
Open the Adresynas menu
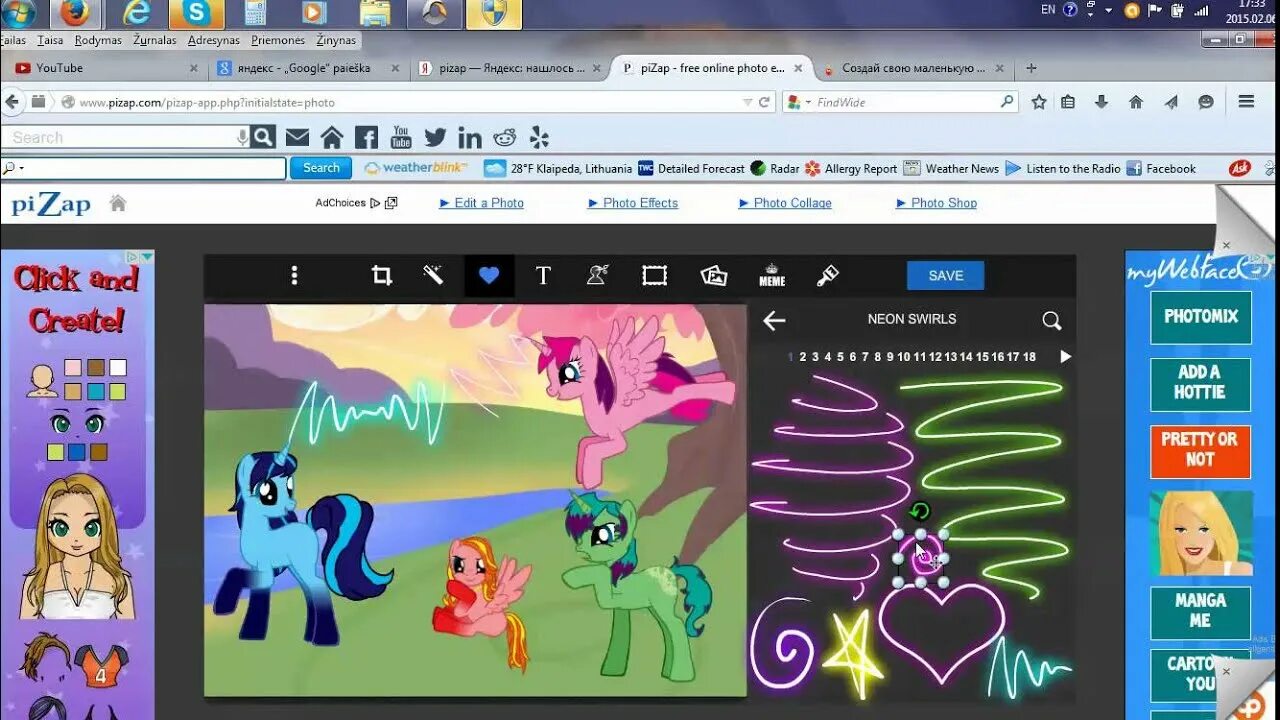[x=214, y=40]
